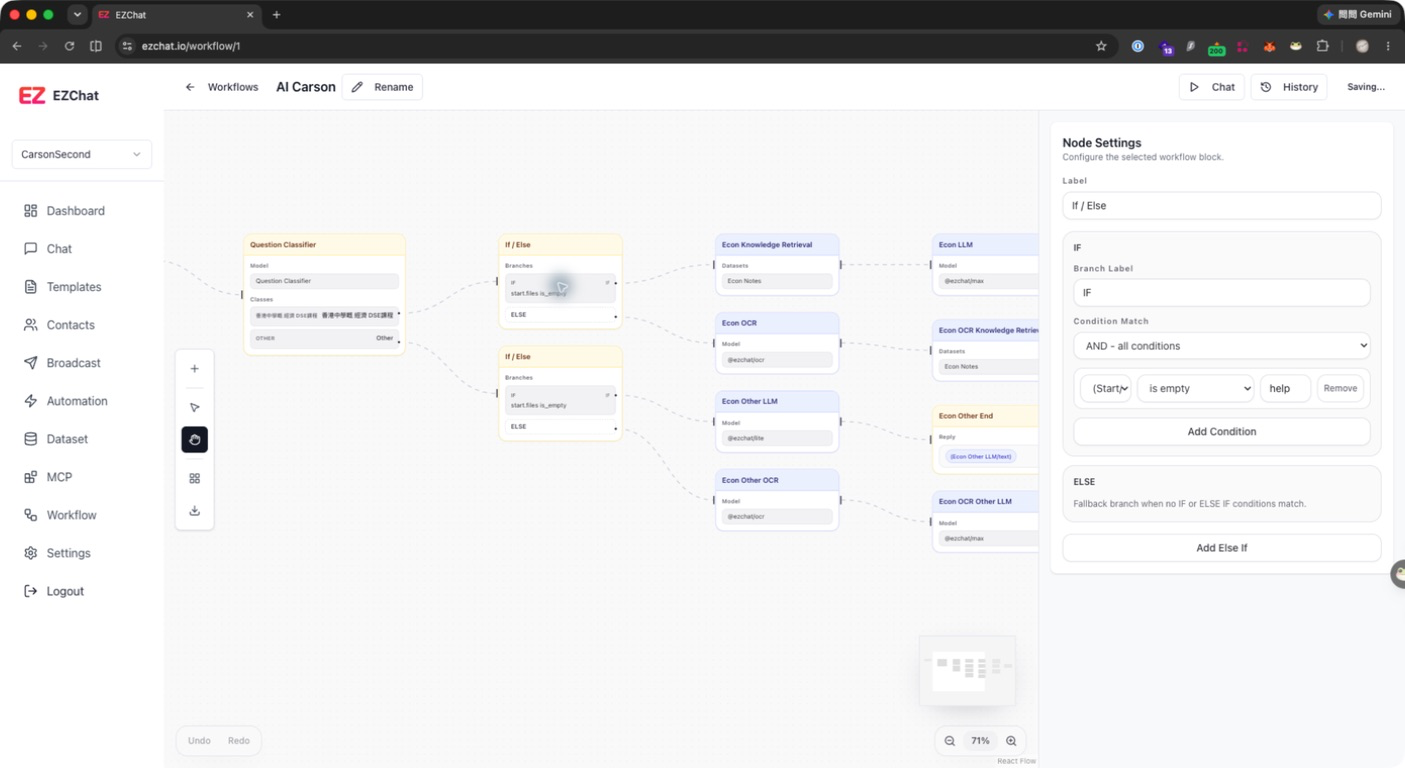Open Dataset in the sidebar
The width and height of the screenshot is (1405, 768).
tap(67, 439)
